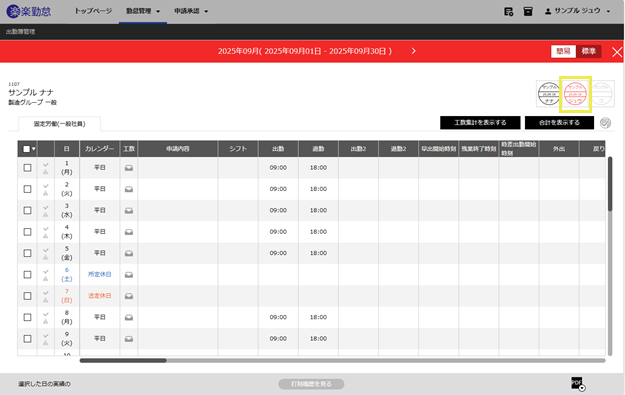Click the 出勤 09:00 cell for day 1
This screenshot has height=395, width=625.
tap(278, 168)
